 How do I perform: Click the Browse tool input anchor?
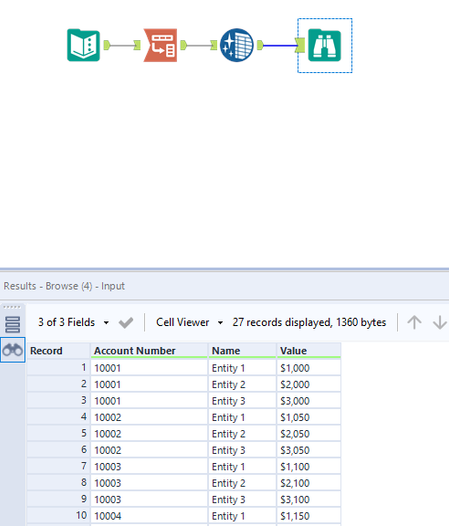click(x=300, y=45)
